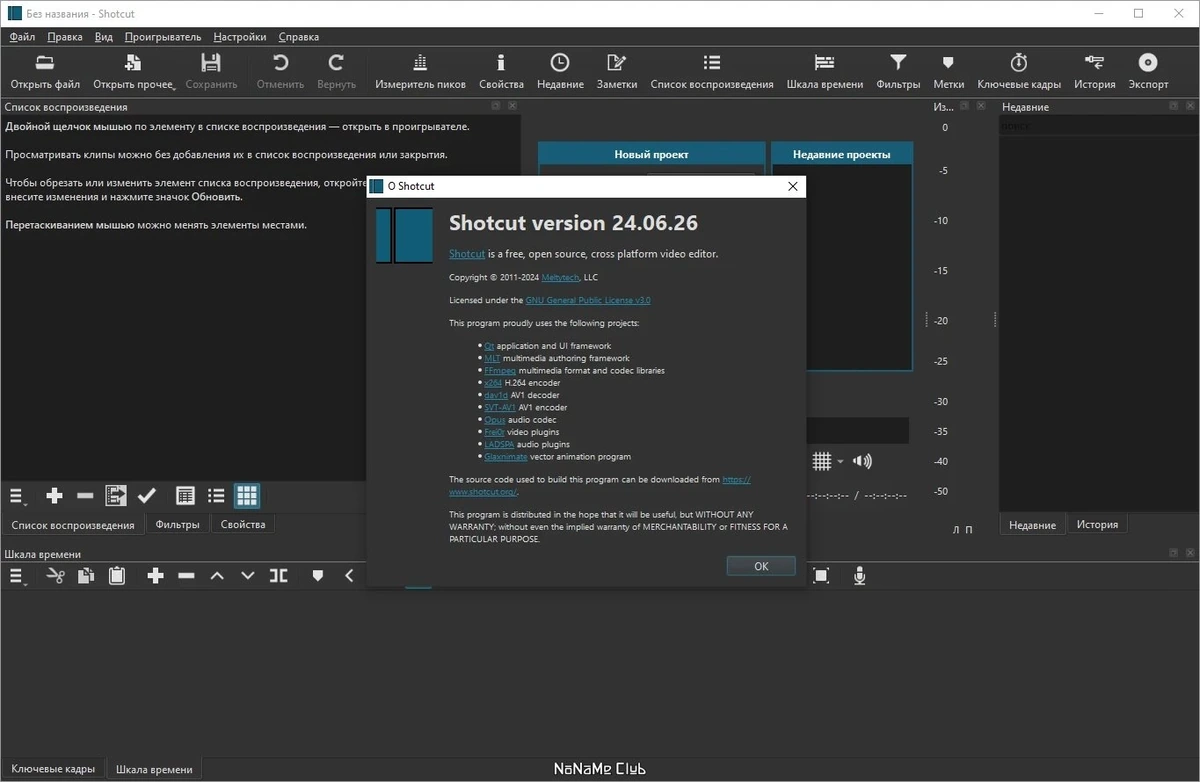Image resolution: width=1200 pixels, height=782 pixels.
Task: Click the timeline Ripple Delete minus icon
Action: [x=186, y=575]
